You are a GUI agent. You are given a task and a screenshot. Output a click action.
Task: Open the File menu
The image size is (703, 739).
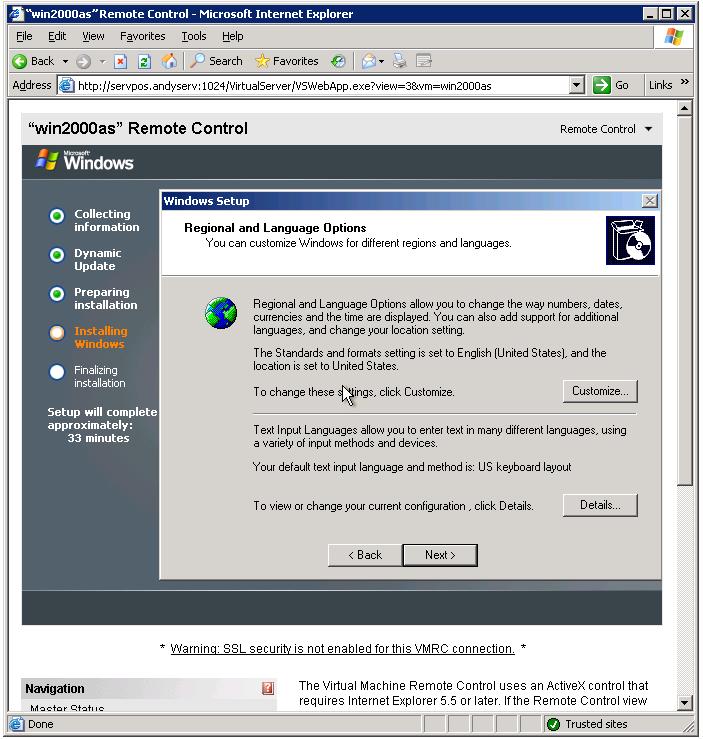[24, 36]
